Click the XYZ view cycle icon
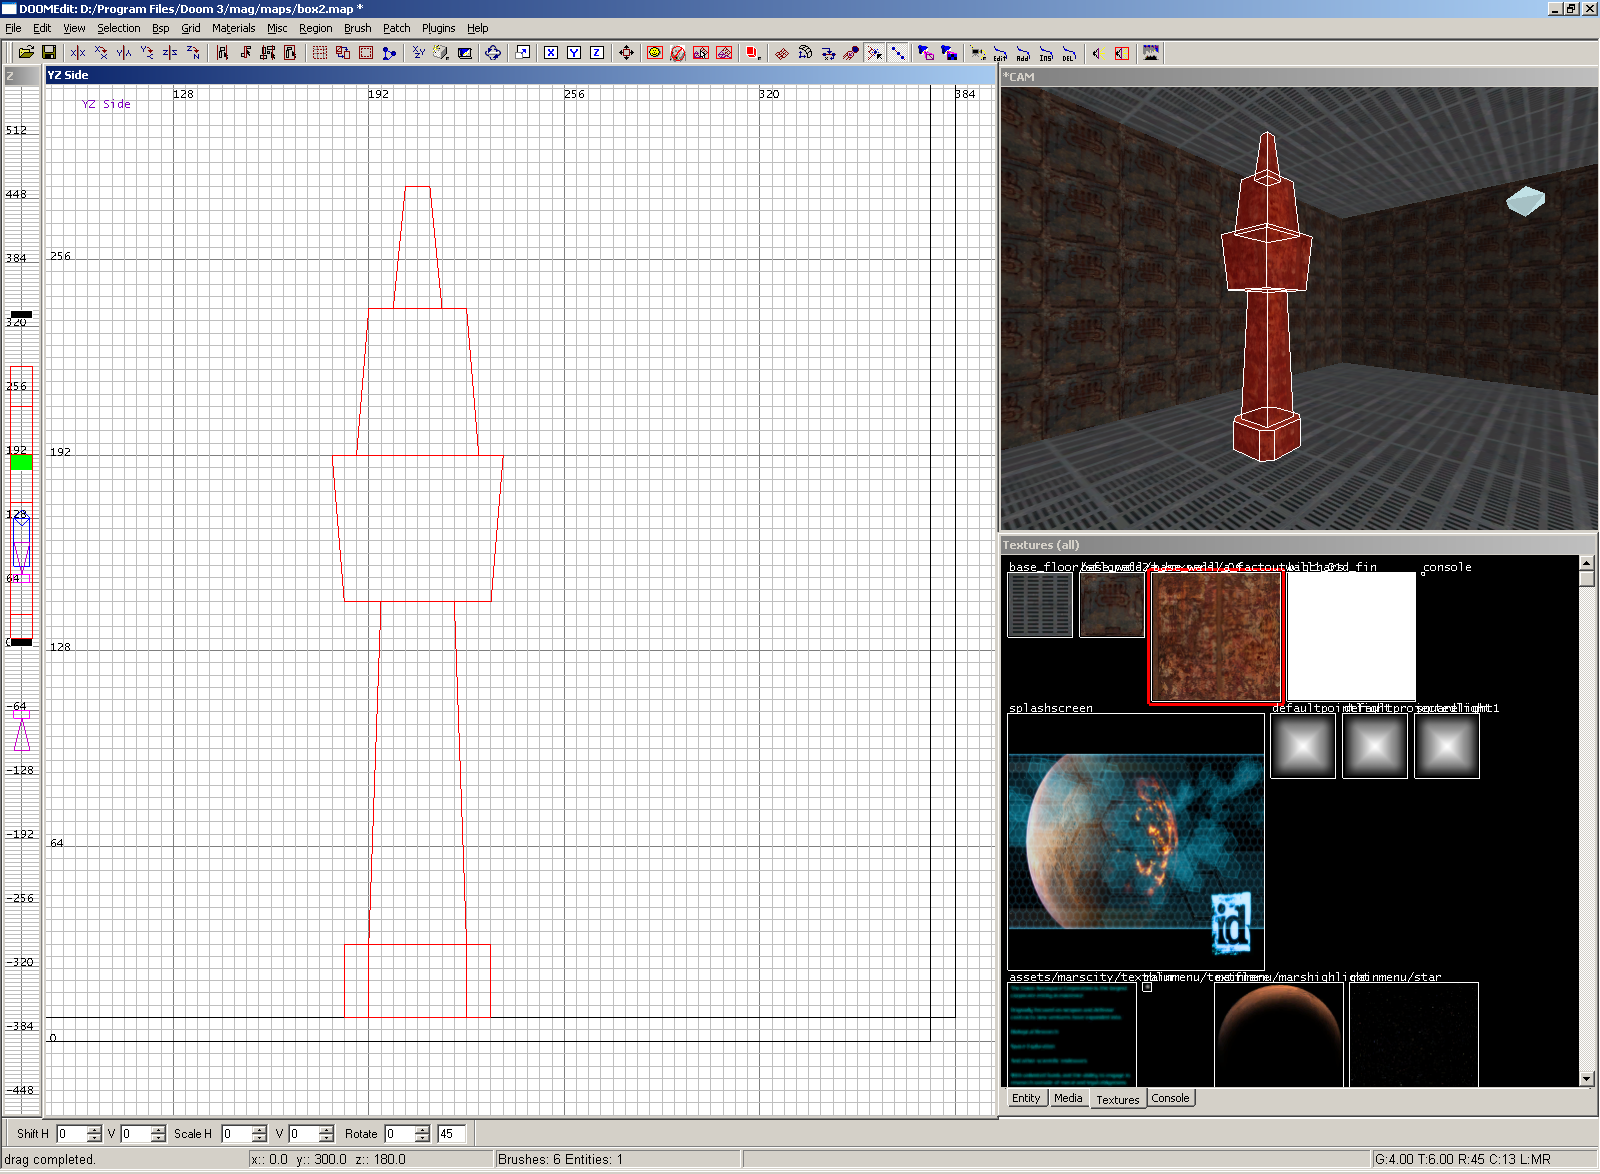 [419, 53]
